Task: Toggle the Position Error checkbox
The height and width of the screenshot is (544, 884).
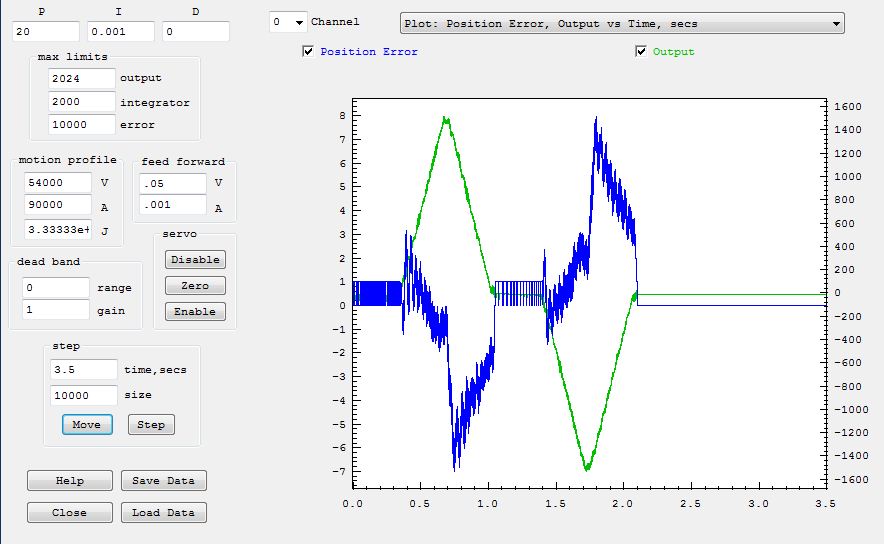Action: (308, 52)
